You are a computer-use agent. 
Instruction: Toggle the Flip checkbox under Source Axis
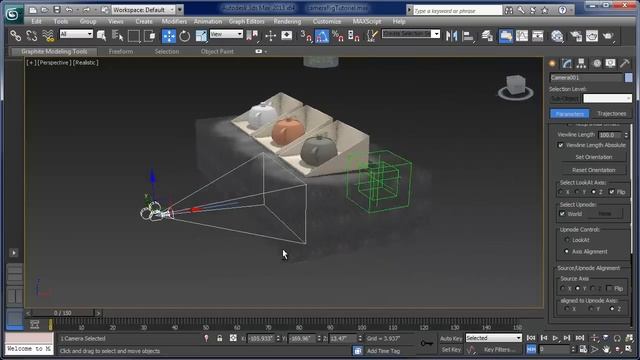[x=609, y=289]
